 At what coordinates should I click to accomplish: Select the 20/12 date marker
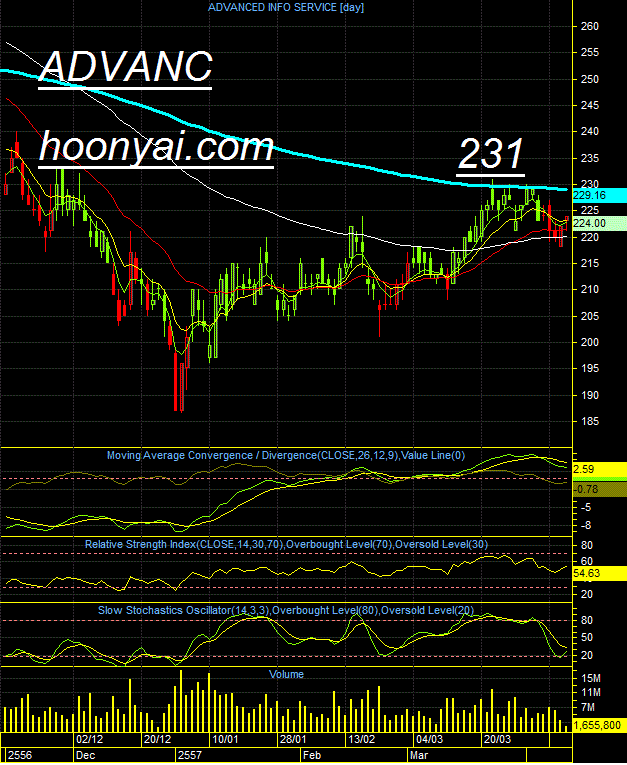click(158, 739)
